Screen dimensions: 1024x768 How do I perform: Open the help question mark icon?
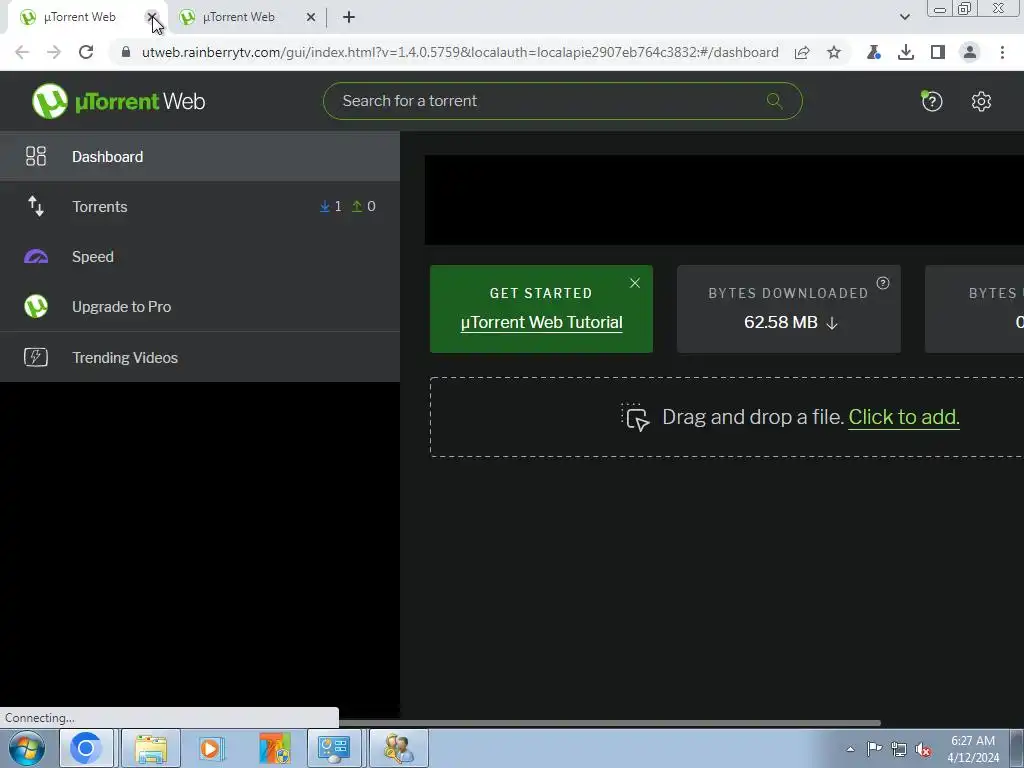click(x=931, y=101)
